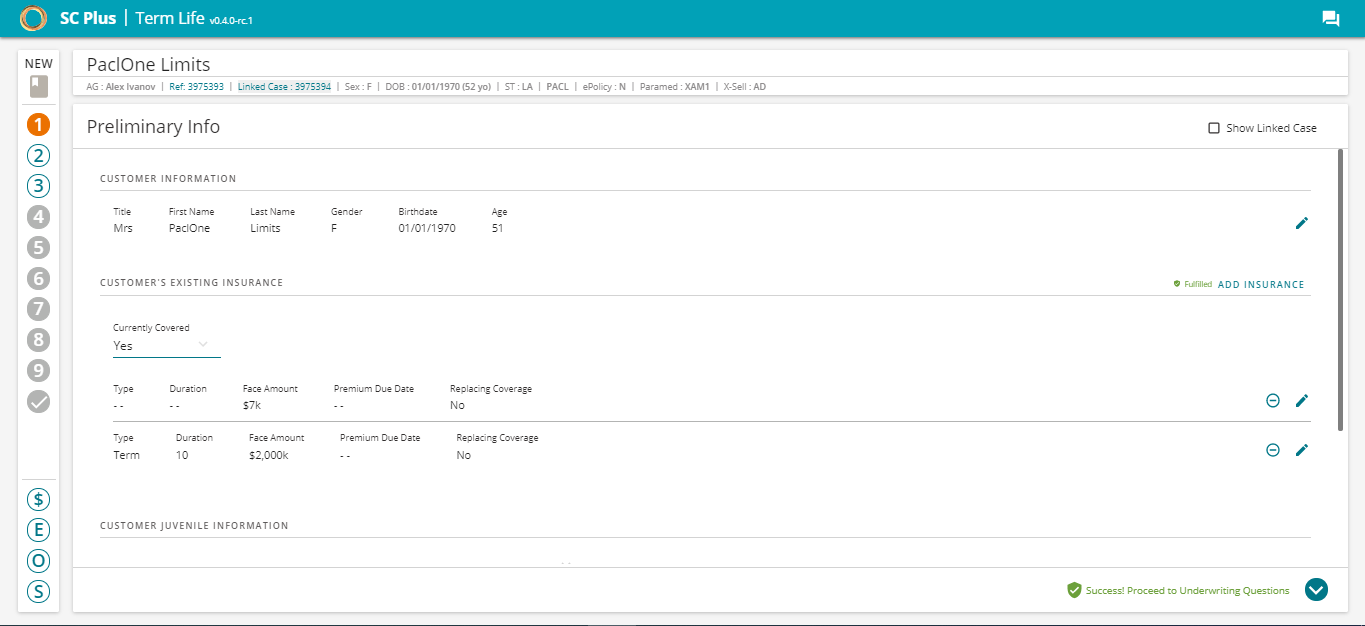Viewport: 1365px width, 626px height.
Task: Remove the $7k insurance entry
Action: coord(1273,400)
